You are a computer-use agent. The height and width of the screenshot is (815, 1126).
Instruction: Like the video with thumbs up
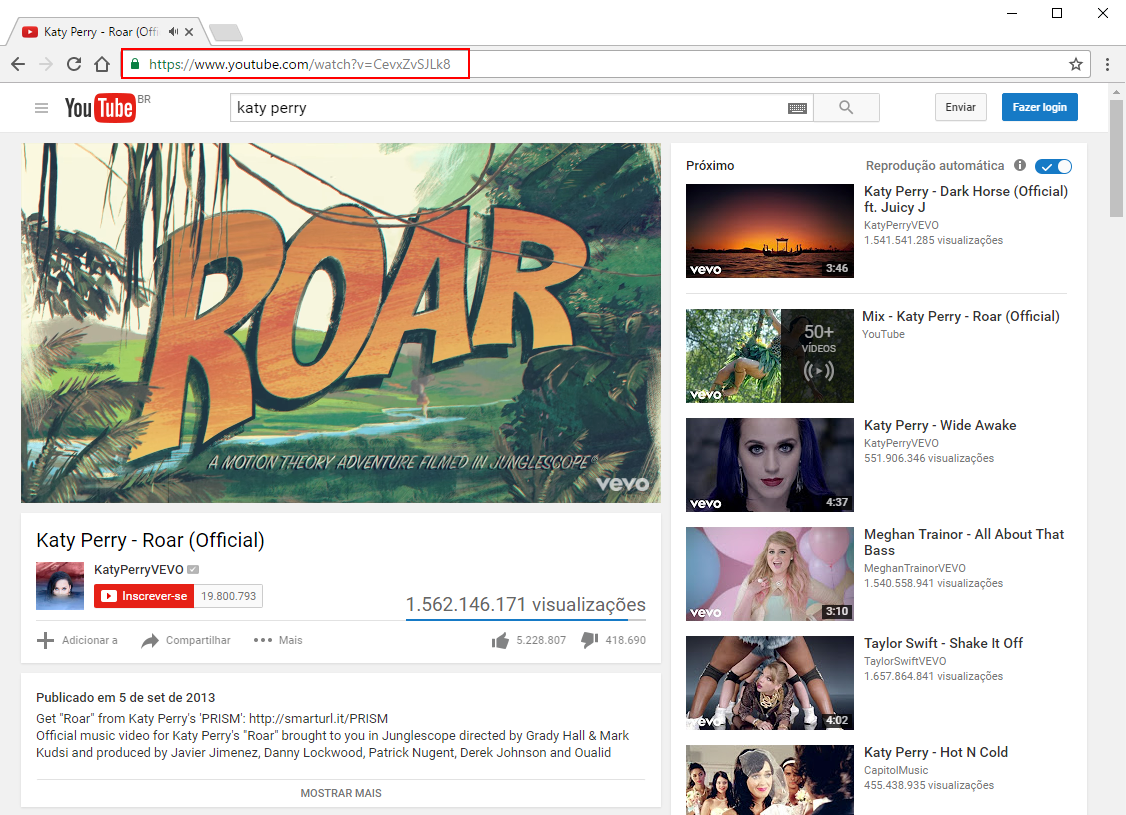coord(501,640)
